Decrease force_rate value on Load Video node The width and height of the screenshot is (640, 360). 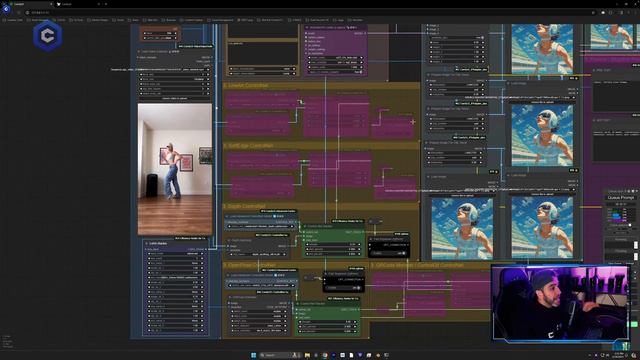[141, 74]
